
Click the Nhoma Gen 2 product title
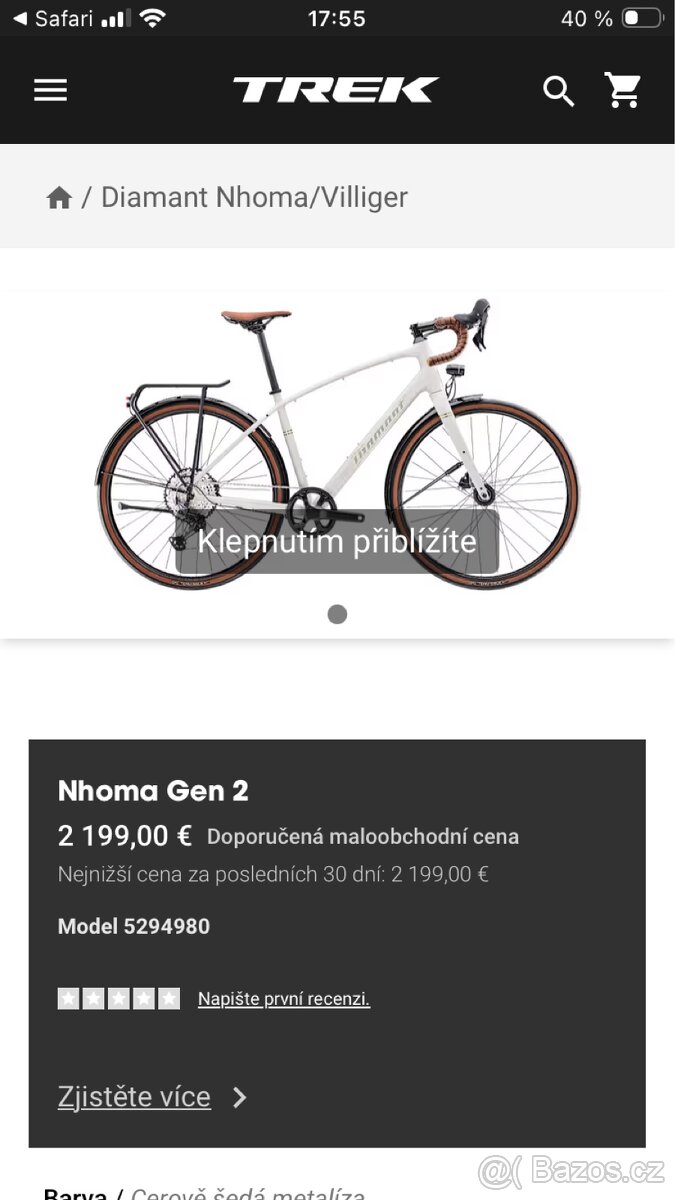(x=153, y=791)
